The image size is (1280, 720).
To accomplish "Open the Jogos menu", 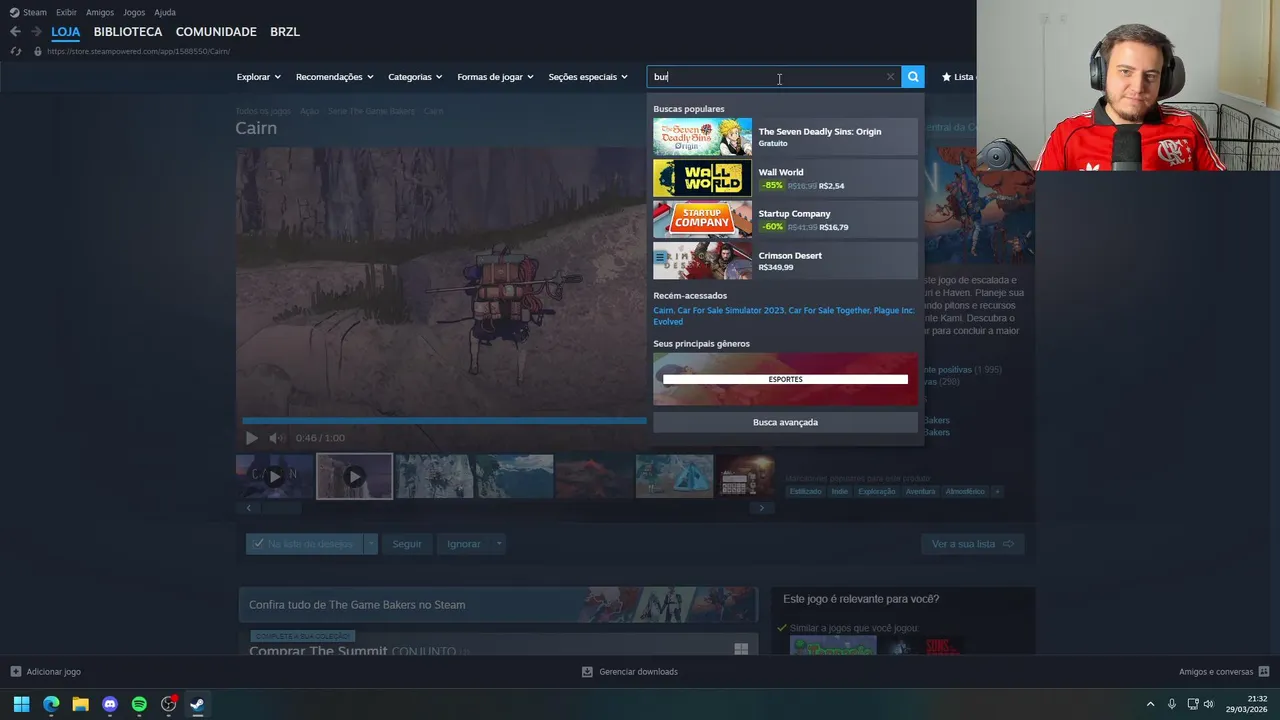I will (134, 12).
